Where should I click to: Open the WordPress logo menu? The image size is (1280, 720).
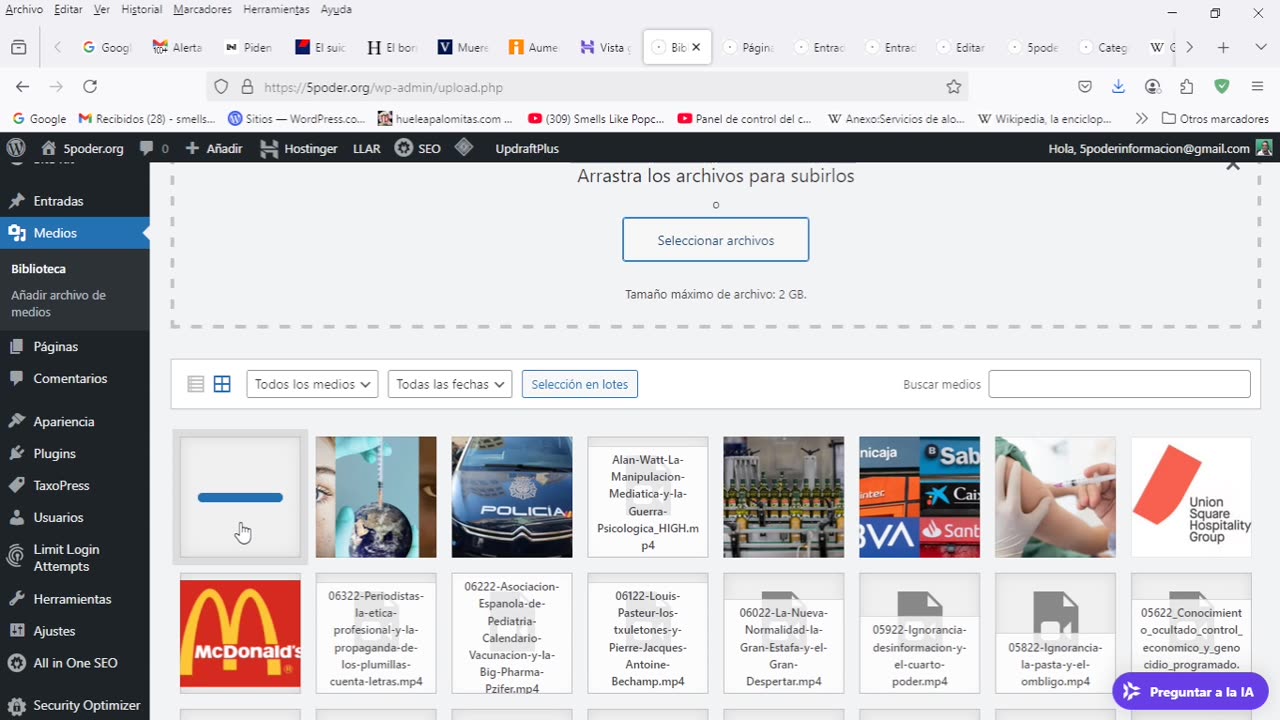point(16,148)
